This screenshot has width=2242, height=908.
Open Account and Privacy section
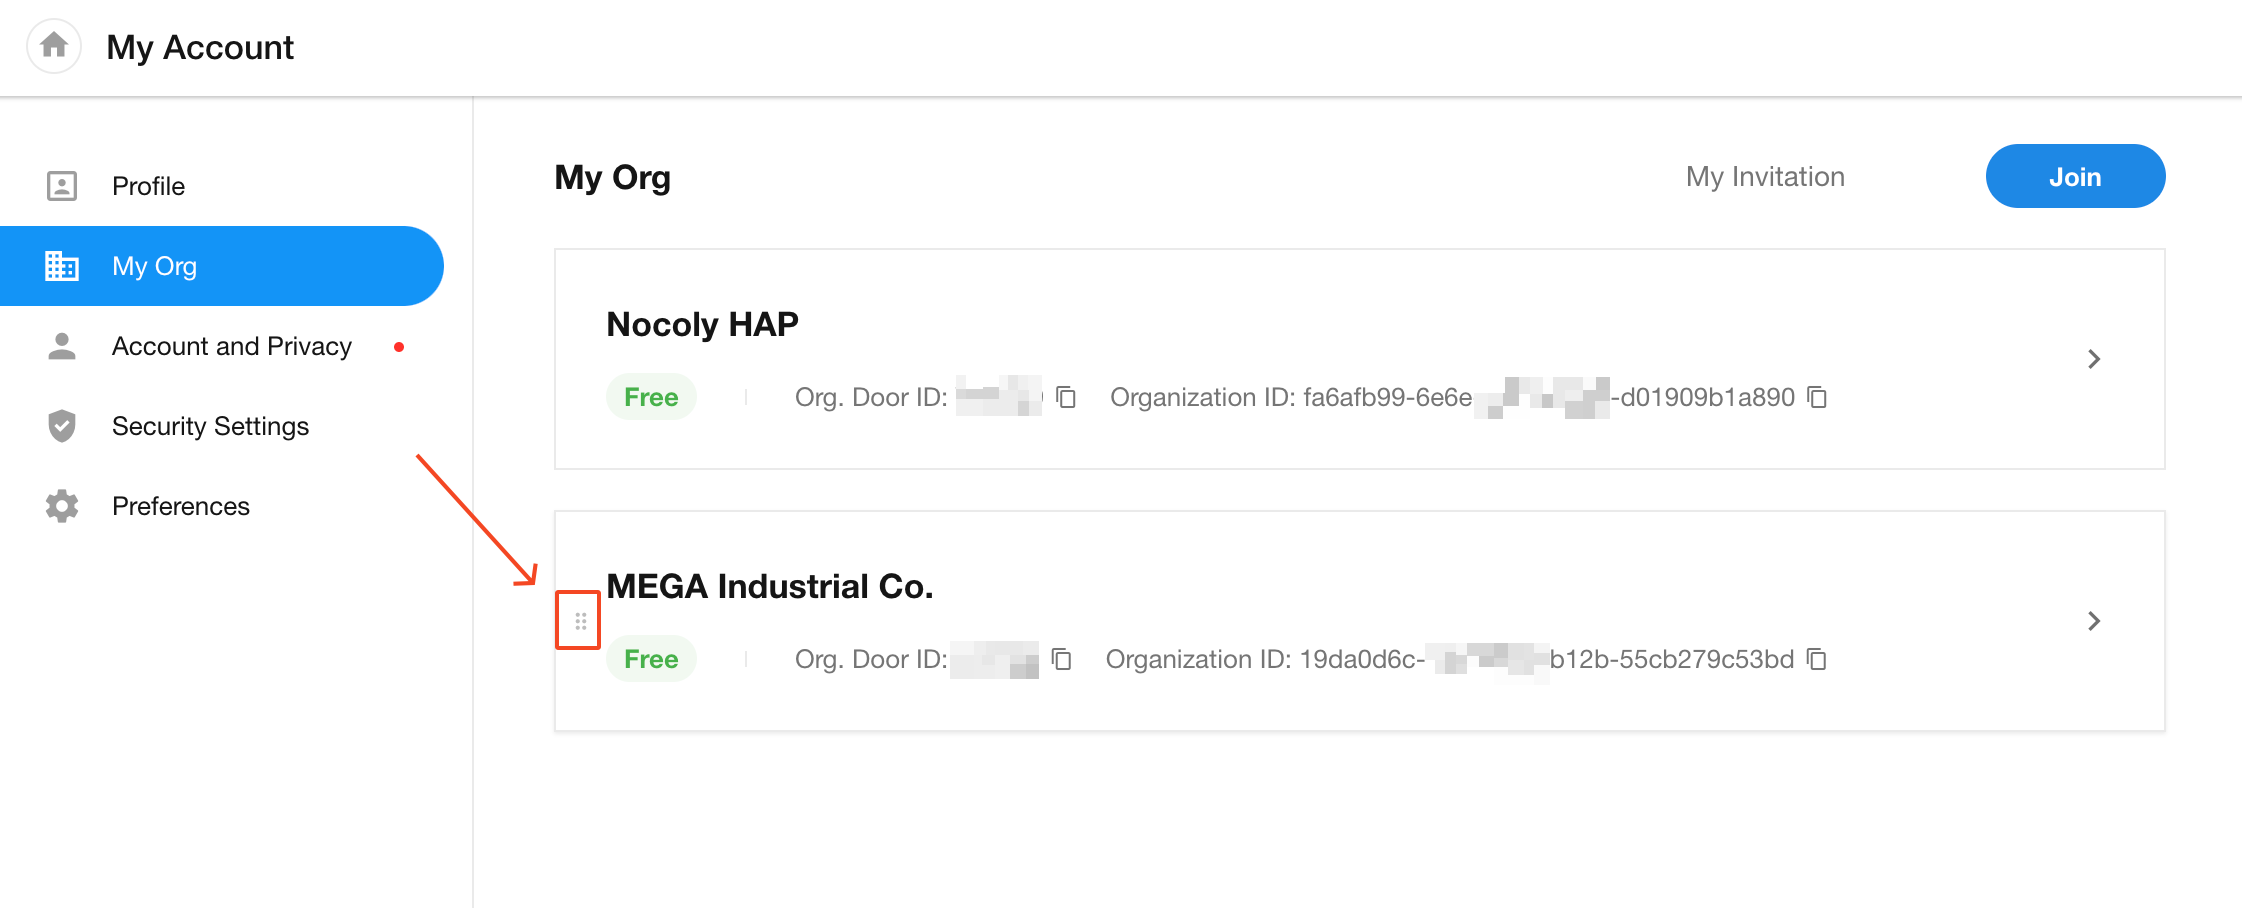[231, 346]
